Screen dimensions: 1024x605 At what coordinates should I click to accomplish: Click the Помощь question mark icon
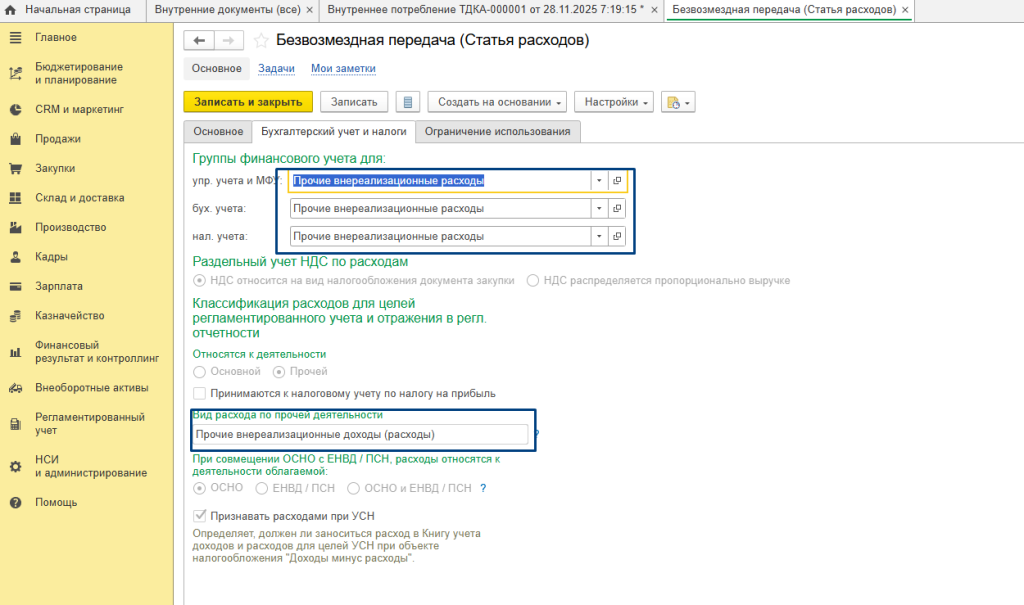coord(15,502)
